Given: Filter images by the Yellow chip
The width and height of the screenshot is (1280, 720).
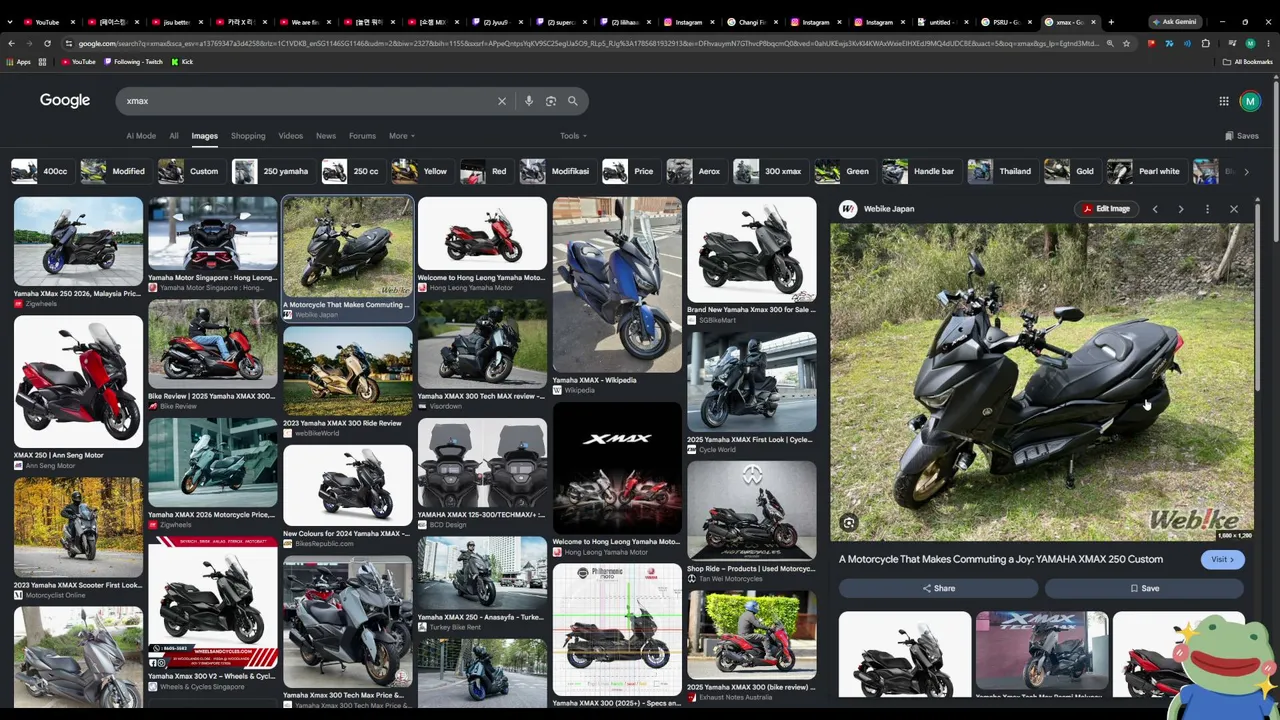Looking at the screenshot, I should click(x=420, y=171).
